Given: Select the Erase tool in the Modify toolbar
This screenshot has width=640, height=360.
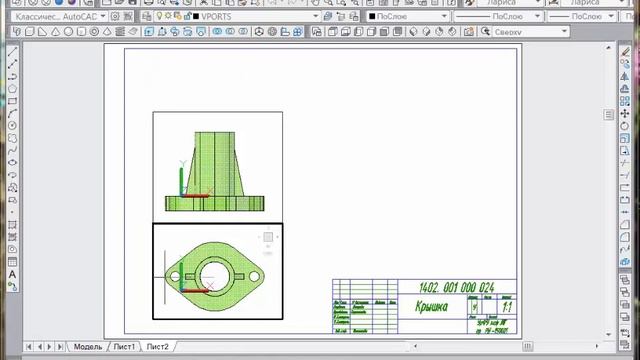Looking at the screenshot, I should coord(625,52).
